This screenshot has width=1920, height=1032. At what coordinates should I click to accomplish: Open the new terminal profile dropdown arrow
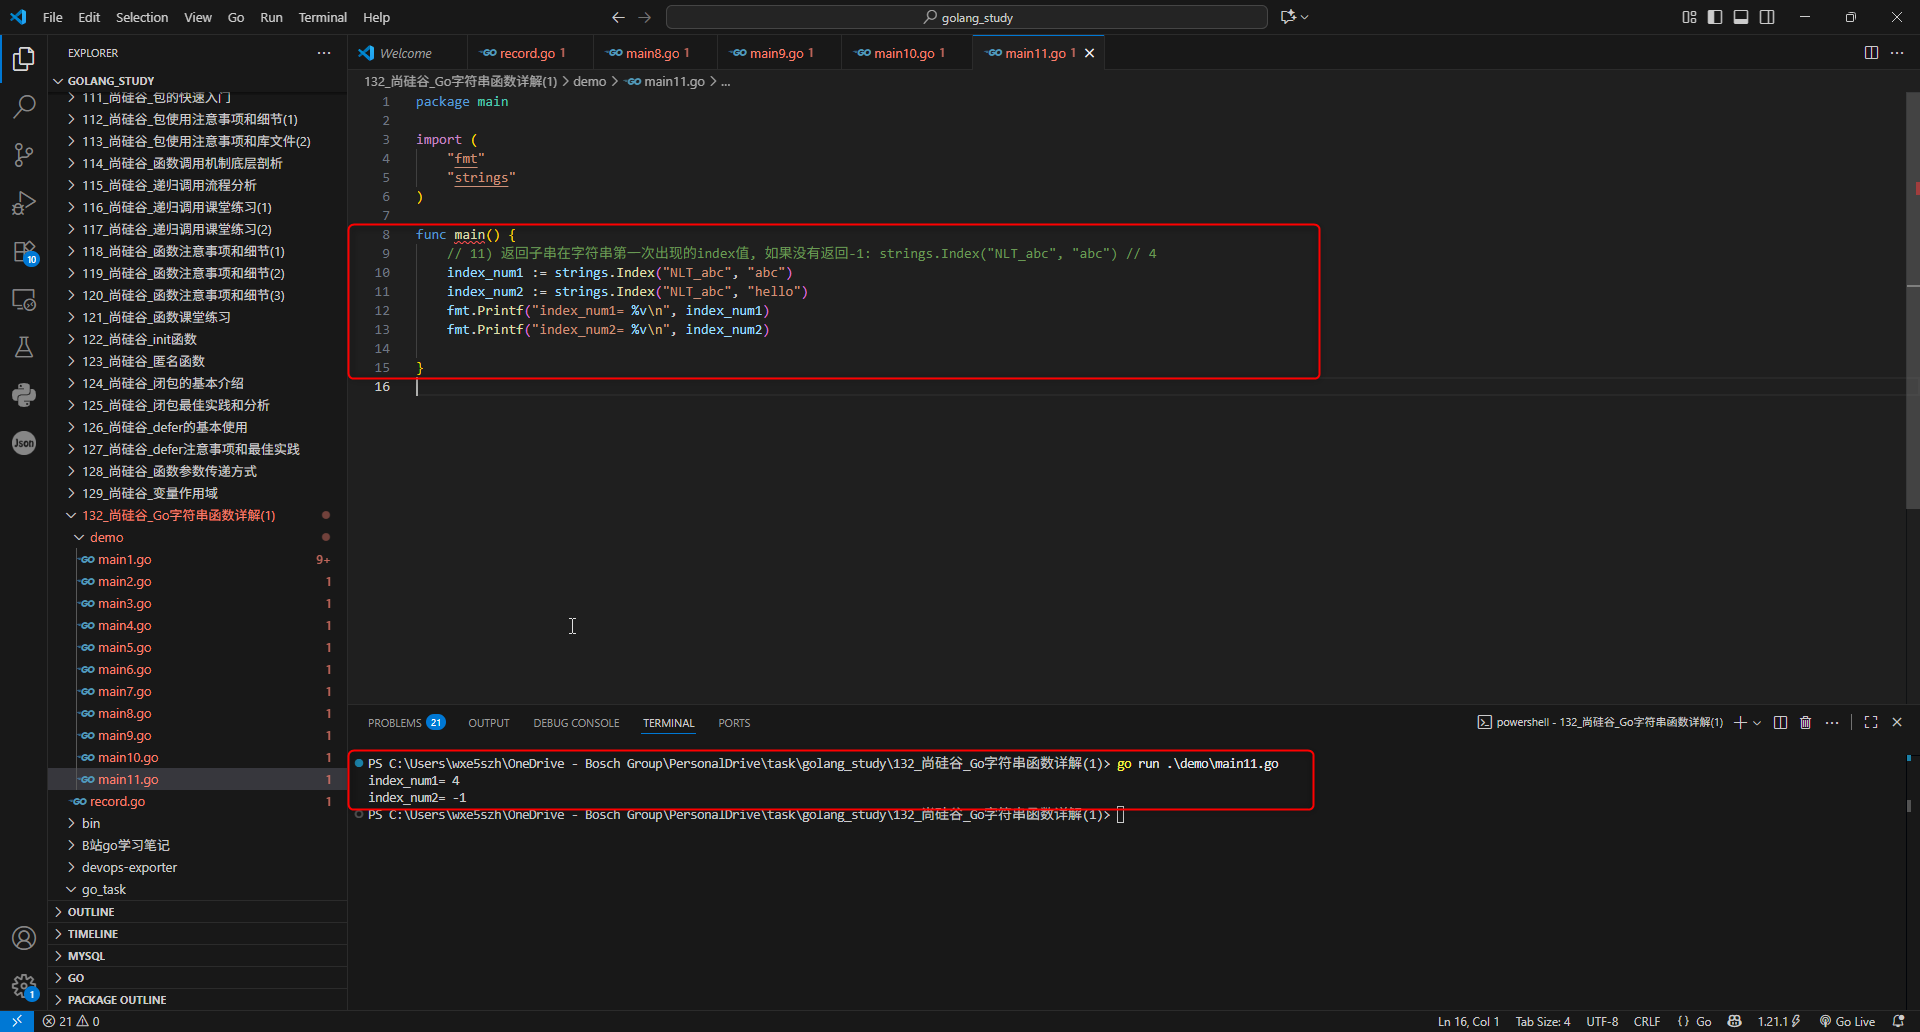tap(1757, 722)
